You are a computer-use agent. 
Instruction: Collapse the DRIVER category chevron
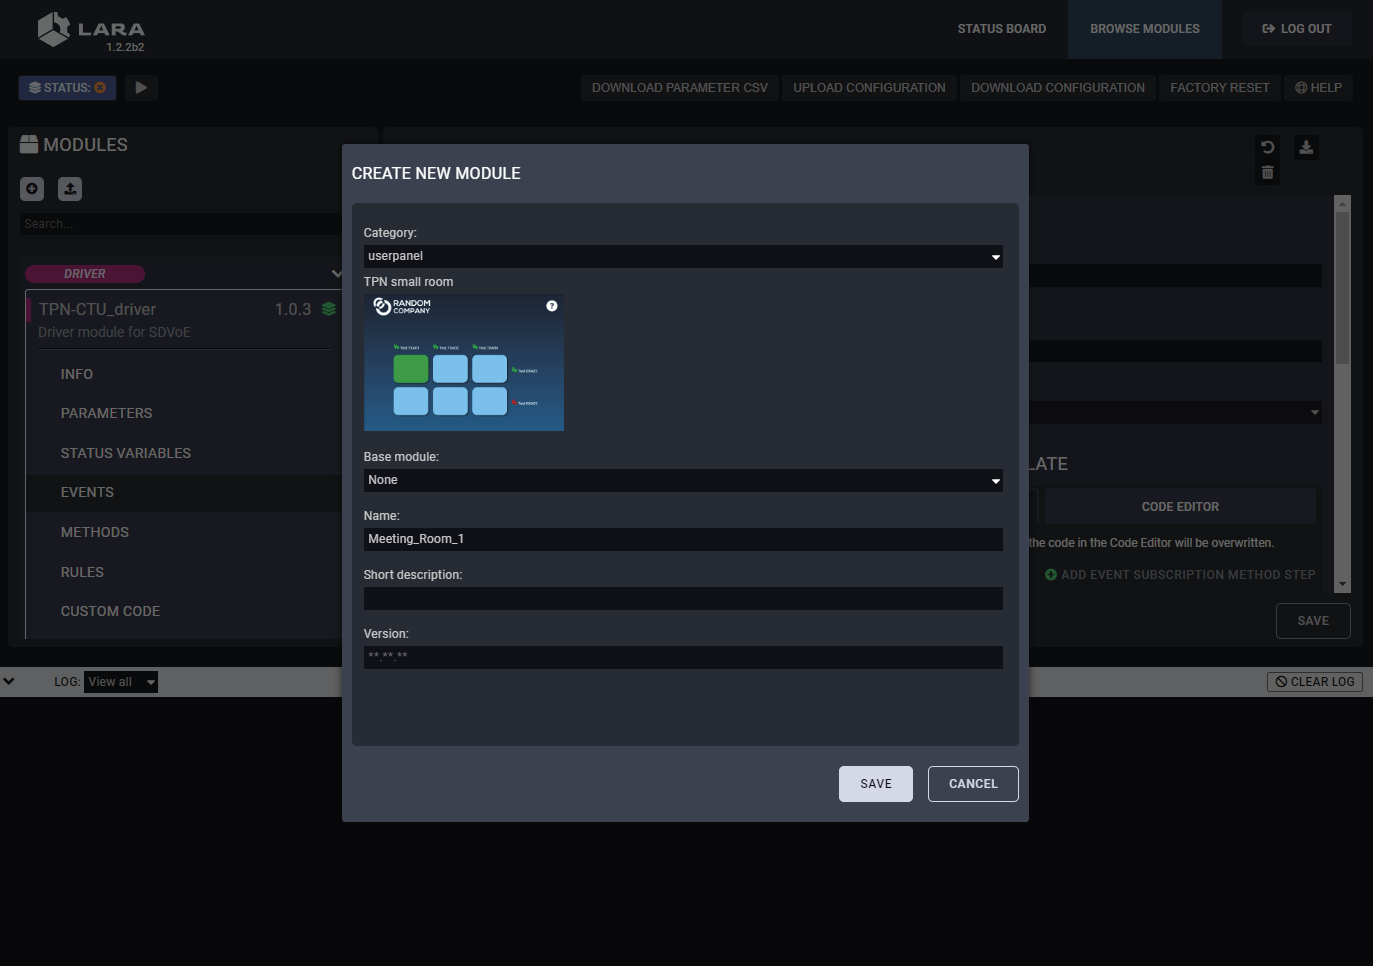coord(336,273)
